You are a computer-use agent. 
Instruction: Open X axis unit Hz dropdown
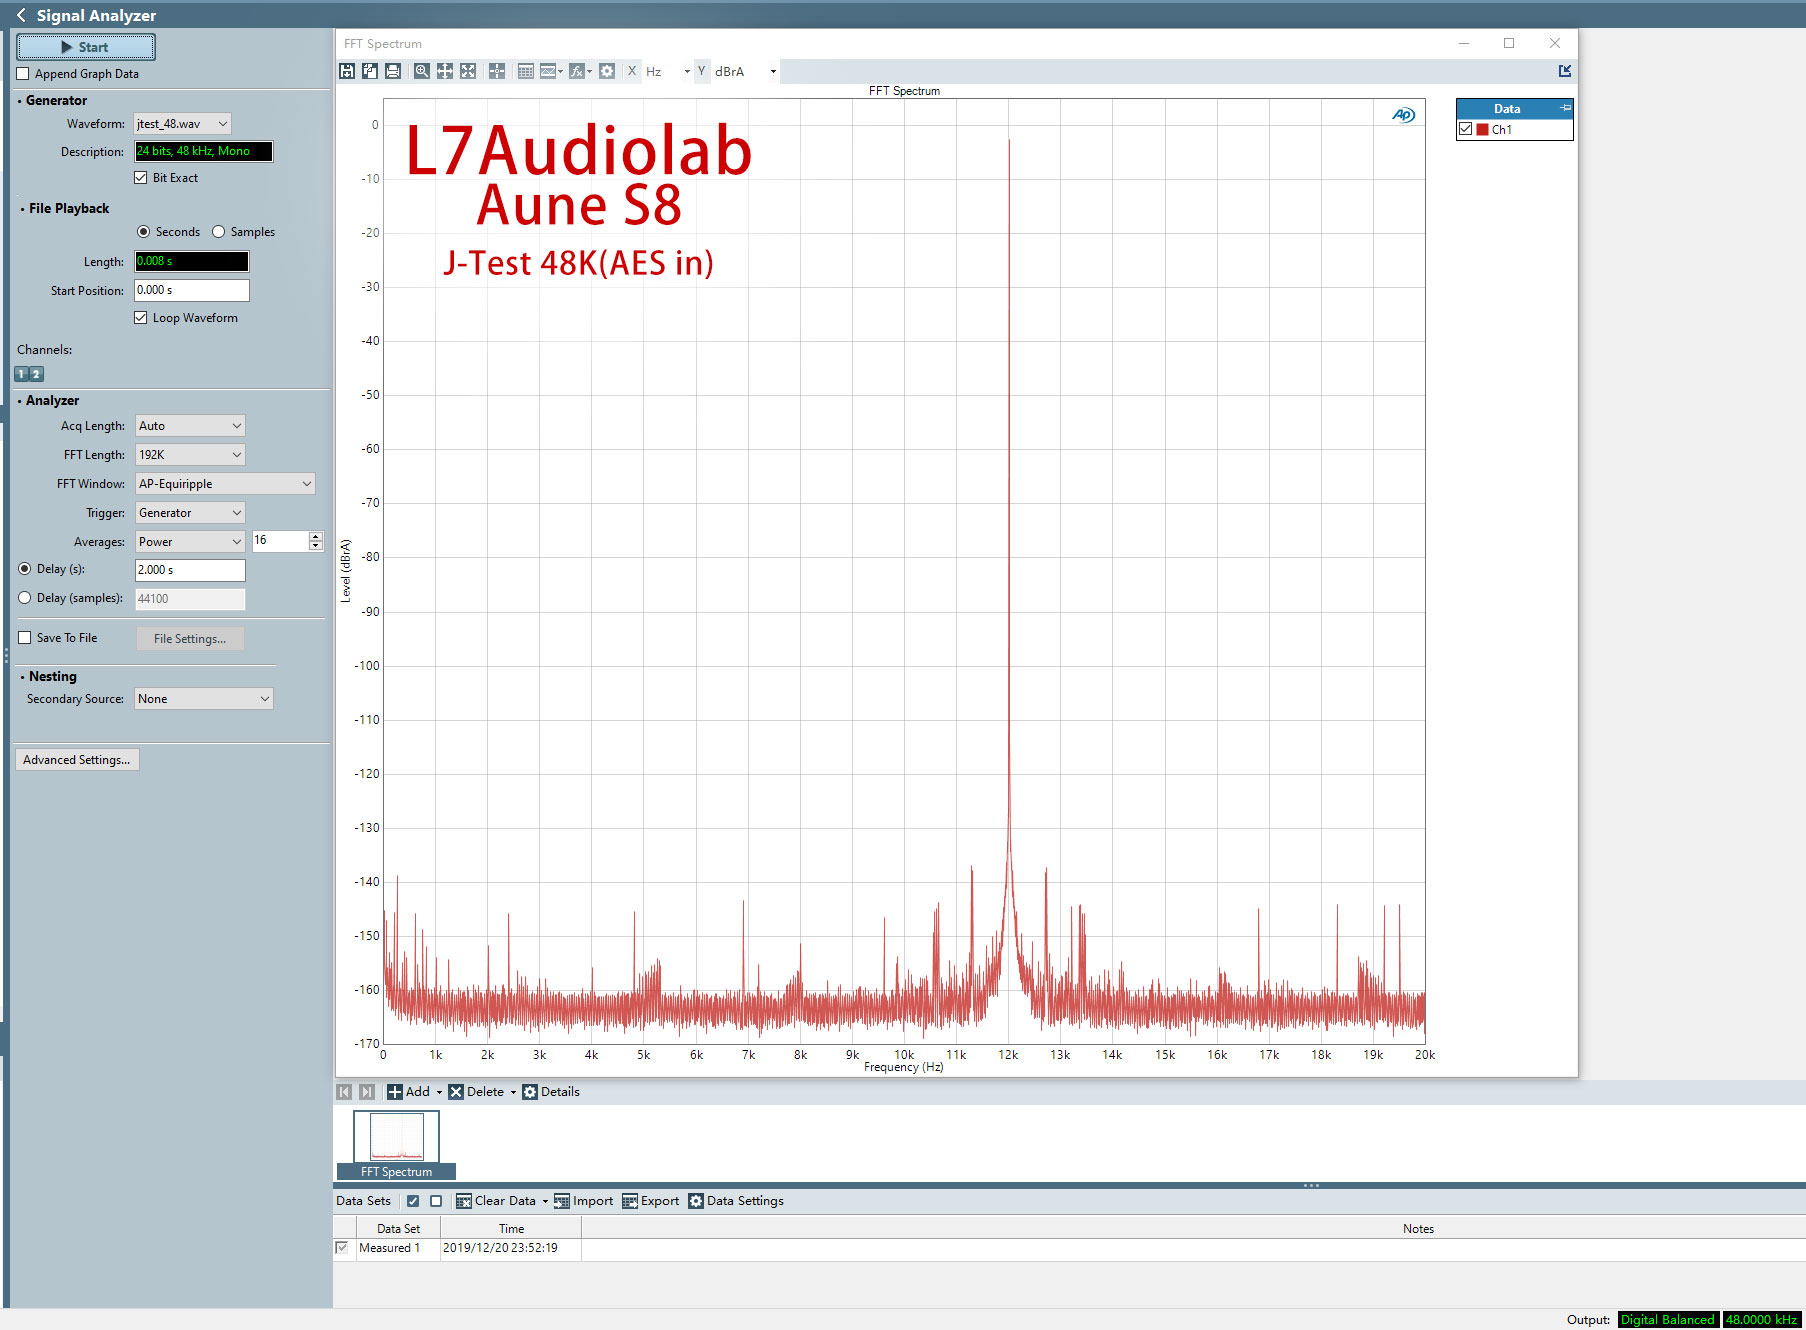click(687, 72)
